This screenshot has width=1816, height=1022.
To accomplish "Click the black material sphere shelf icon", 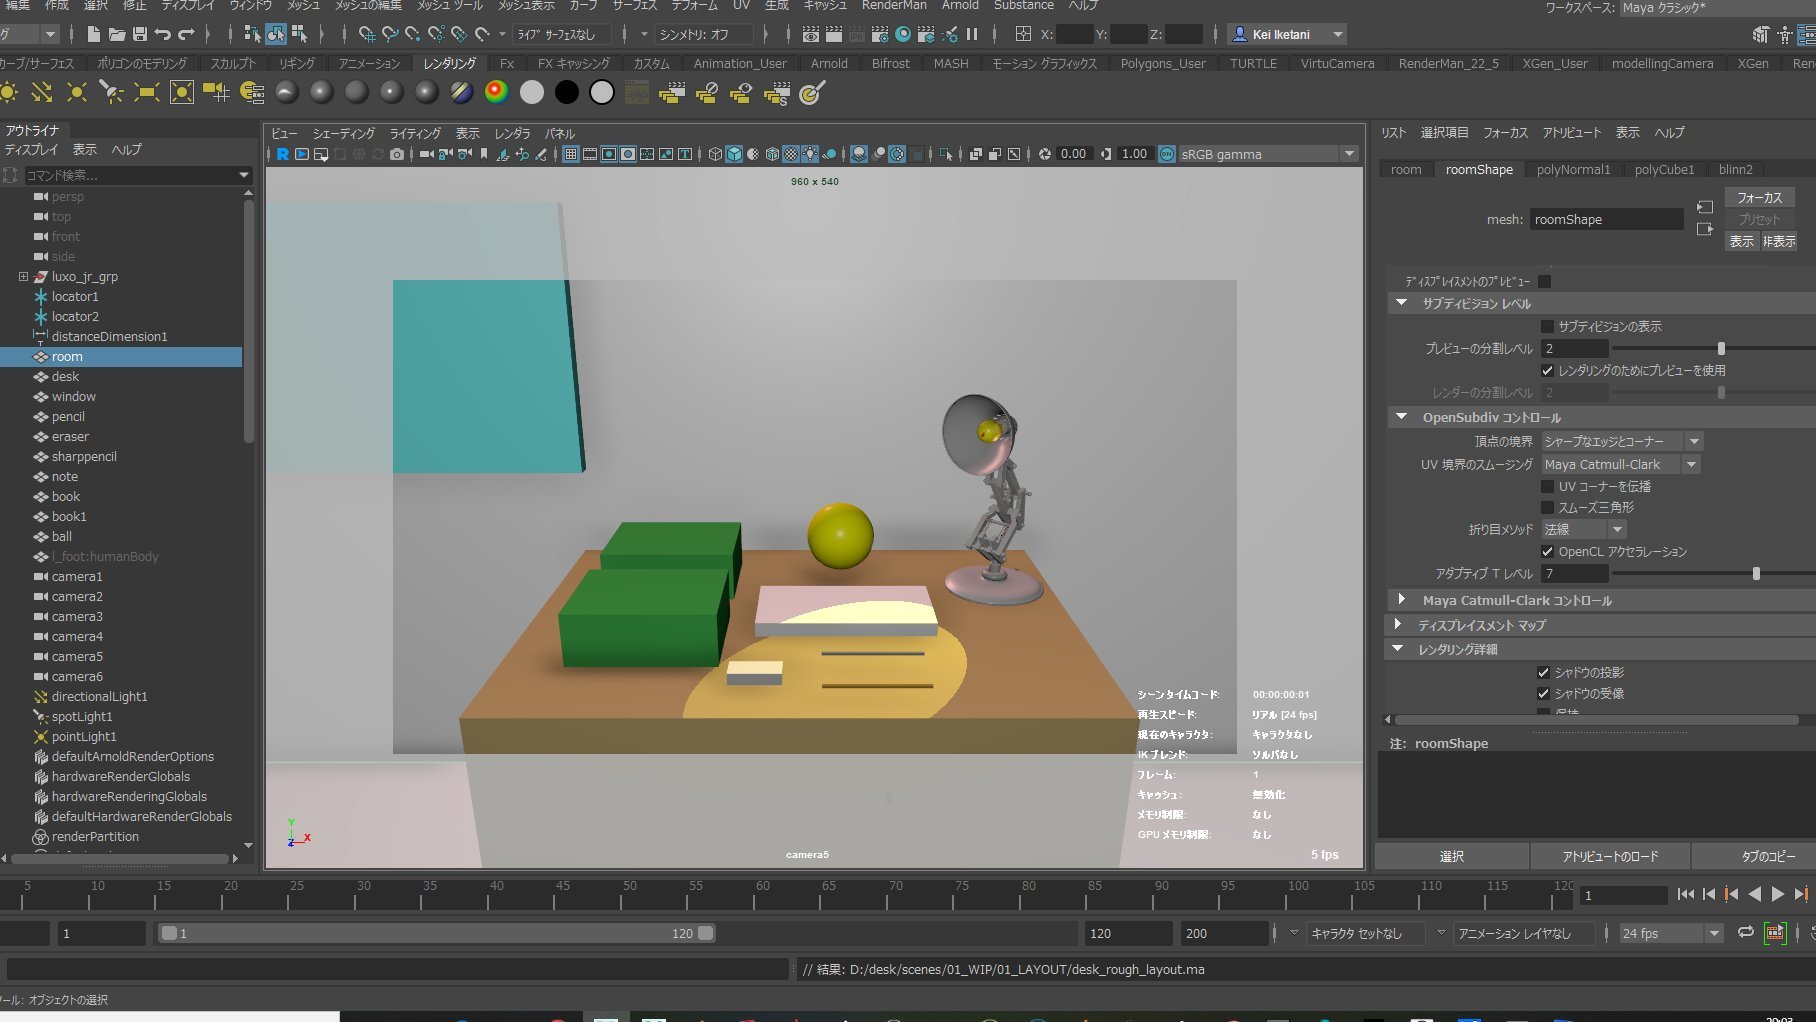I will 566,93.
